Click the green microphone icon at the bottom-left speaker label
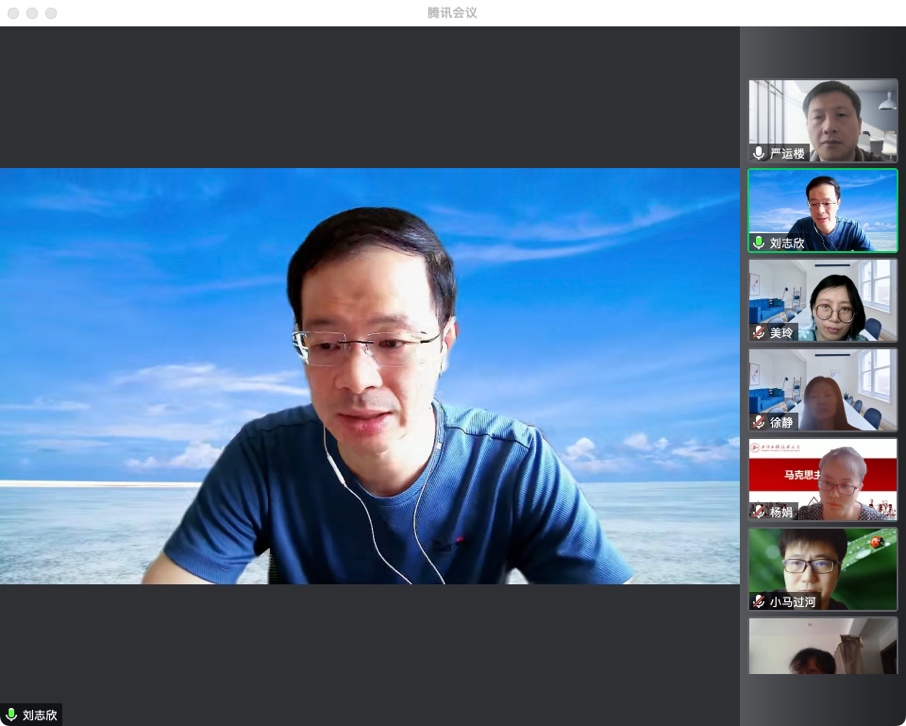906x726 pixels. click(11, 715)
